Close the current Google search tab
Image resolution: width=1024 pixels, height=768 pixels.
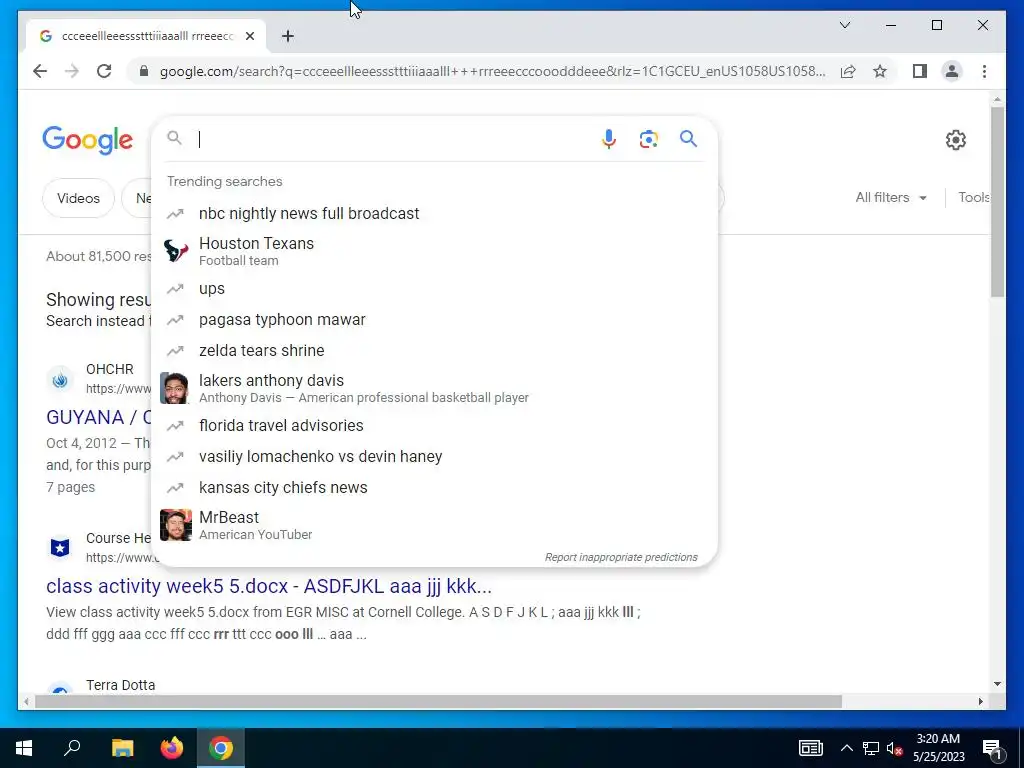pos(249,36)
